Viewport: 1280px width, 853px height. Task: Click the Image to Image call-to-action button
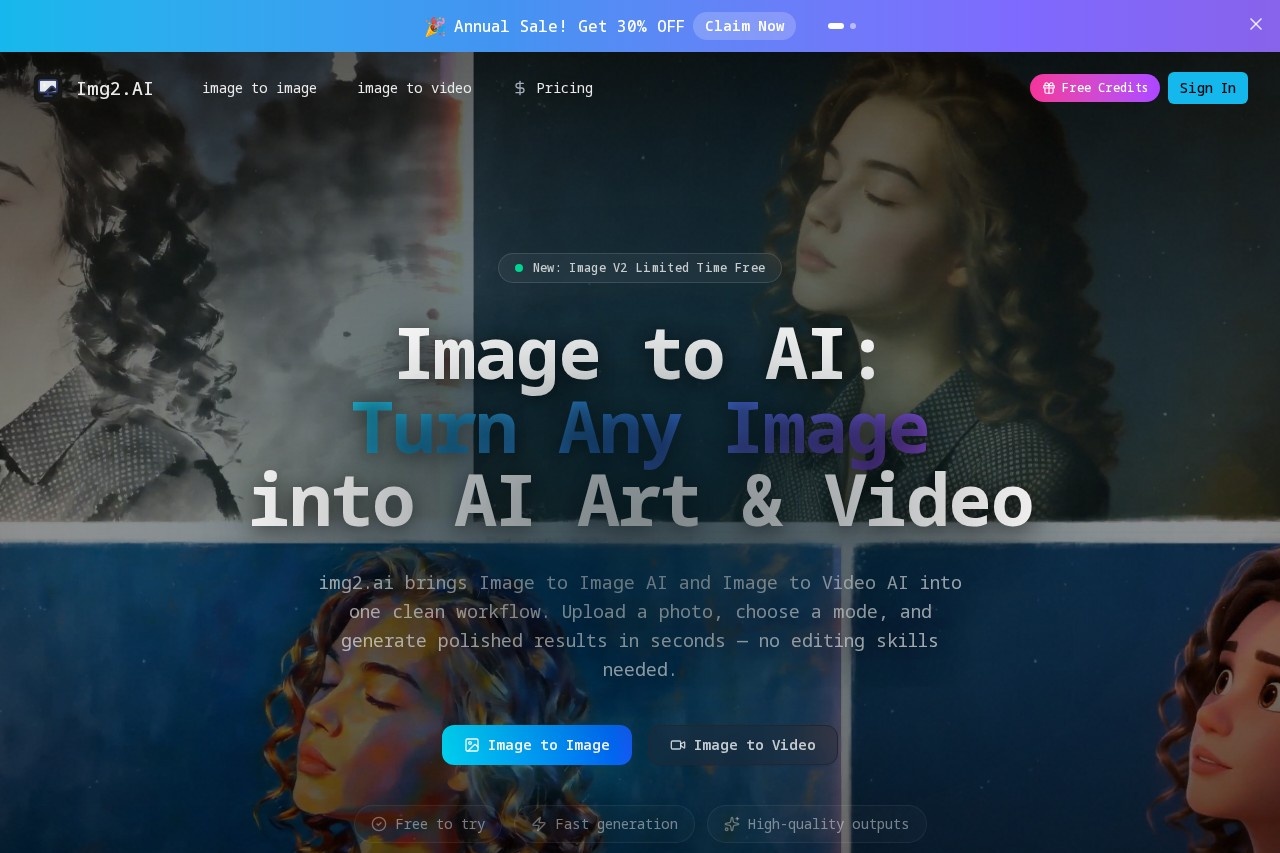537,745
